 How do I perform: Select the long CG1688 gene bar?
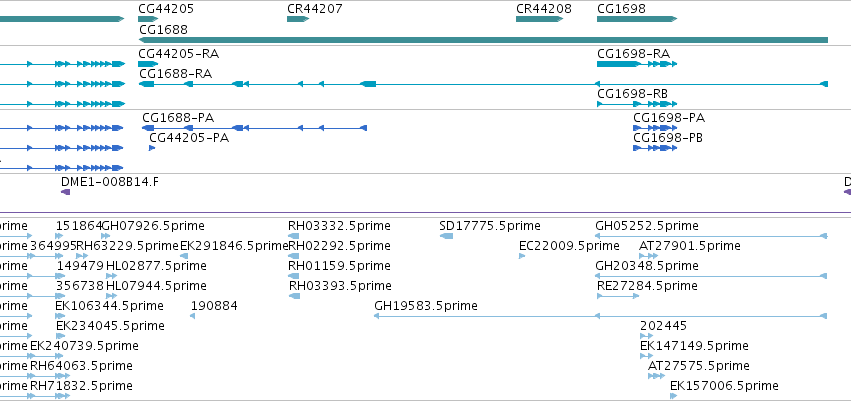pos(484,40)
